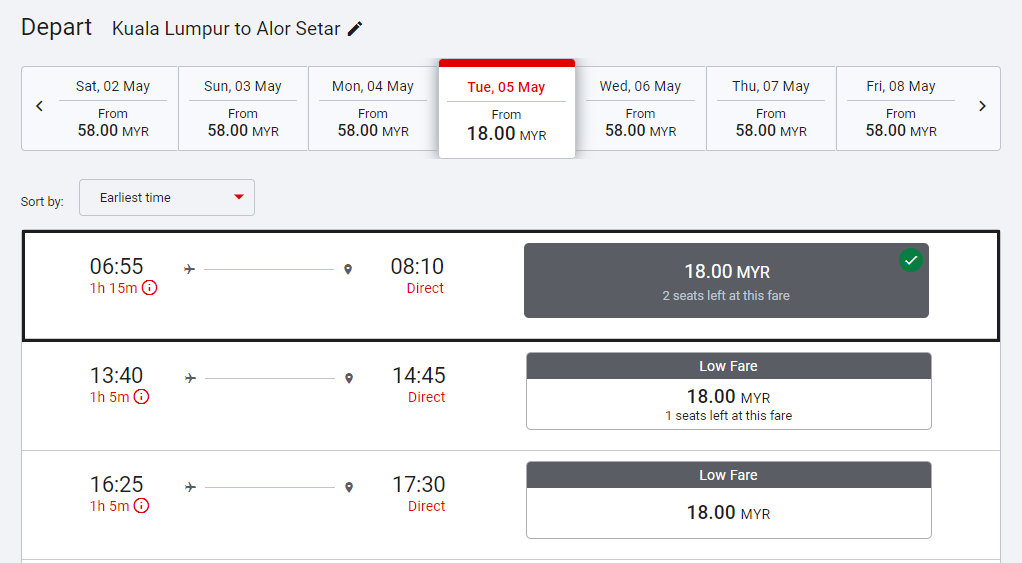Open info icon beside 1h 15m duration
Image resolution: width=1022 pixels, height=563 pixels.
(x=150, y=288)
